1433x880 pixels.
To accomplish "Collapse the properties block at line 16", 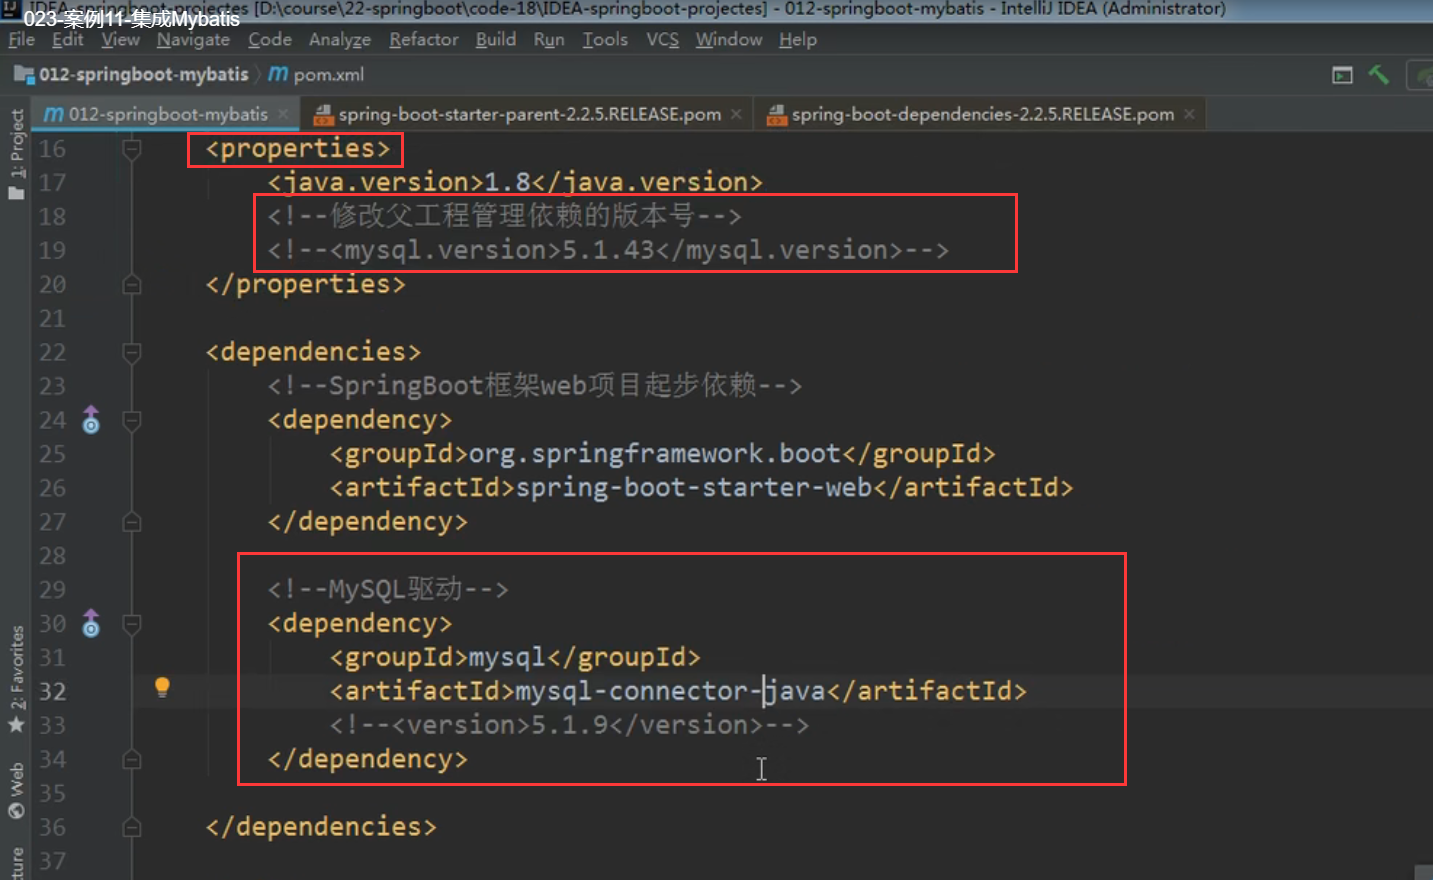I will 131,149.
